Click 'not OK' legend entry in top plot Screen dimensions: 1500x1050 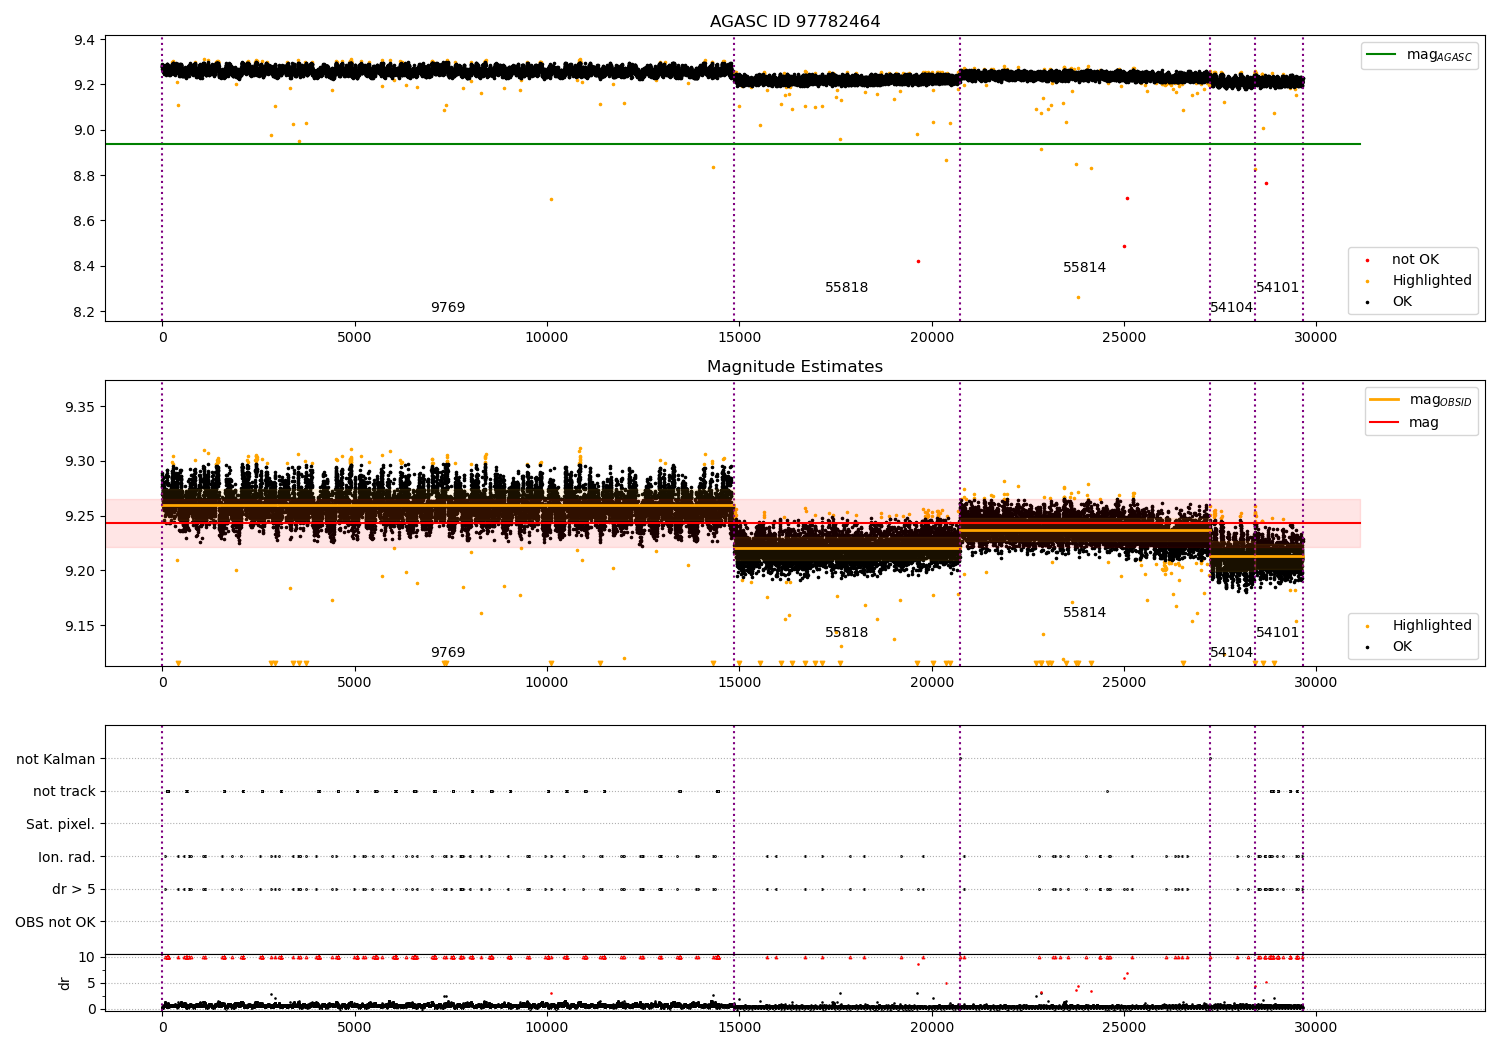1413,260
